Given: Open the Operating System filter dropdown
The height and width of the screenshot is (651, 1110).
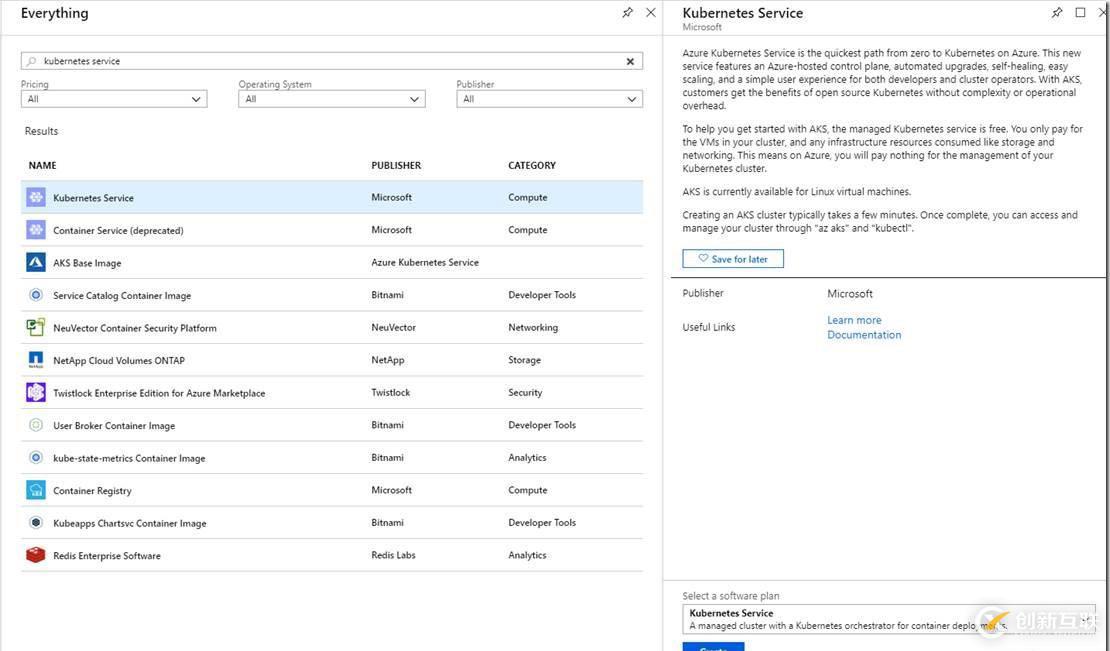Looking at the screenshot, I should (331, 99).
